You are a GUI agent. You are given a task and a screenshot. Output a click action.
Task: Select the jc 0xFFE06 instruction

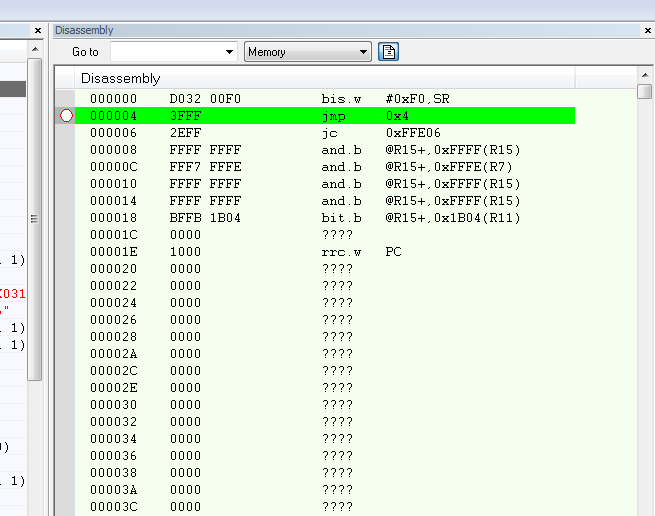[x=325, y=133]
